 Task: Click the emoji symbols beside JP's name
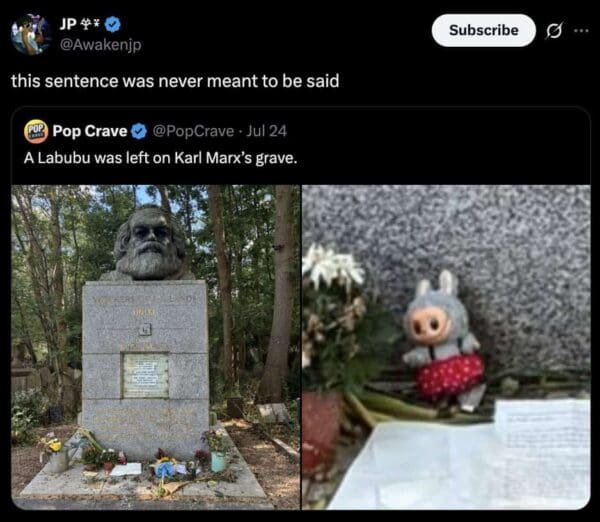[90, 24]
